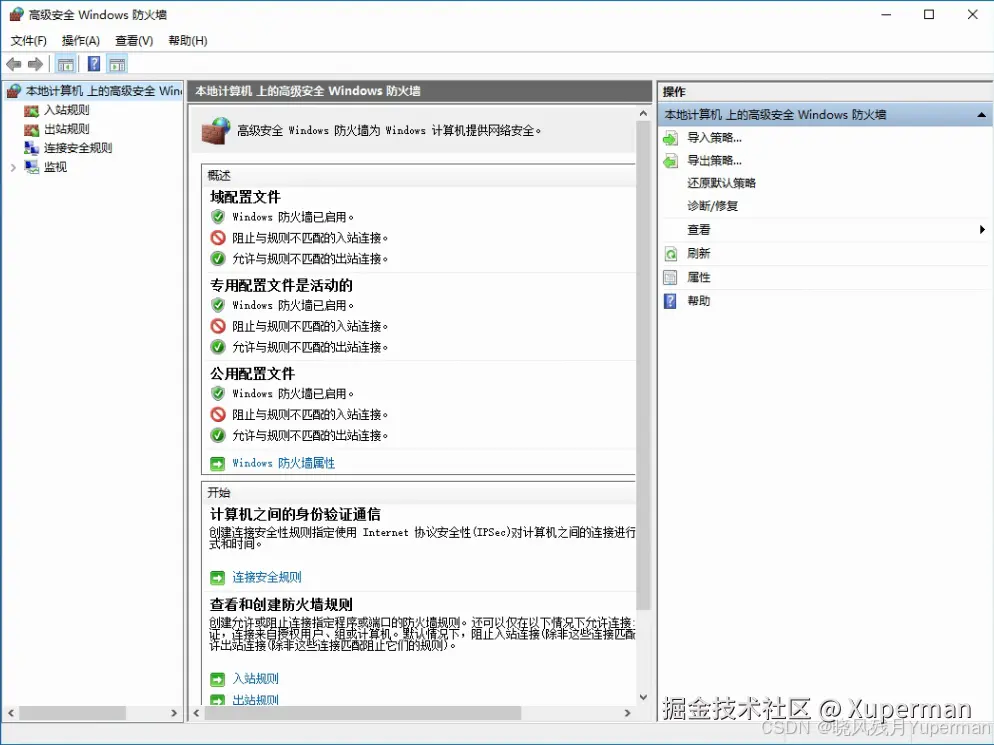Open the 文件(F) menu
The image size is (994, 745).
pyautogui.click(x=29, y=41)
